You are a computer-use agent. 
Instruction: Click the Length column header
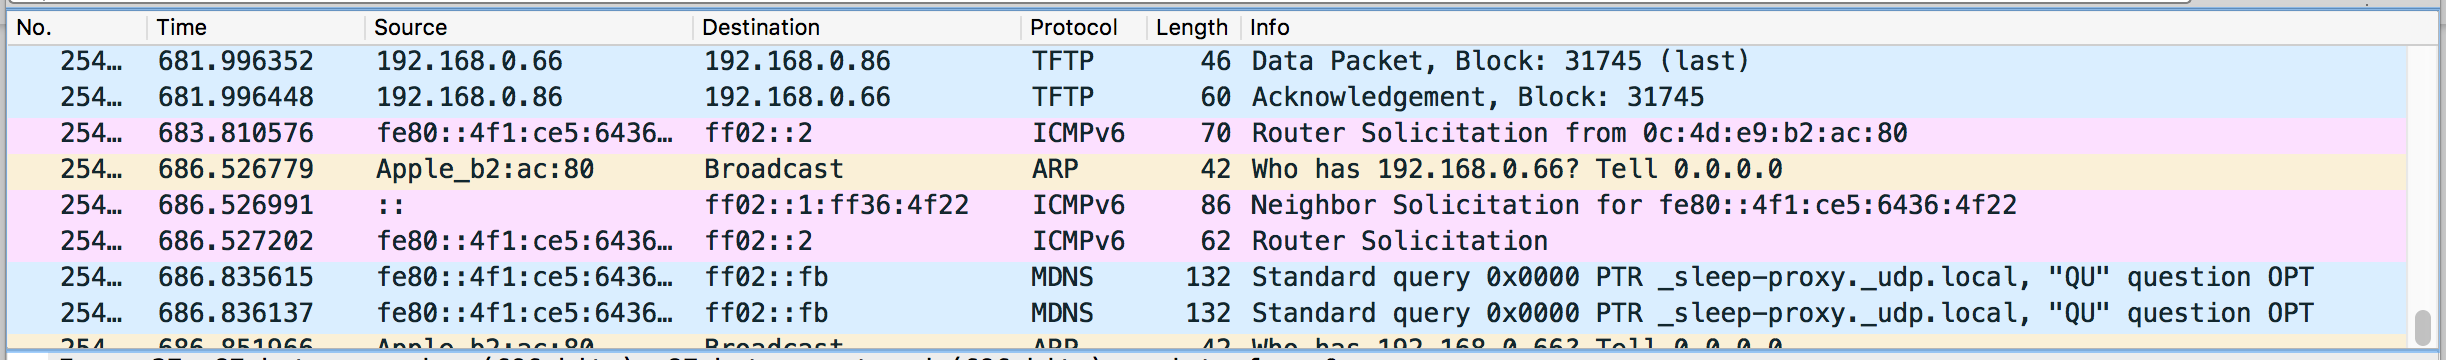1194,27
